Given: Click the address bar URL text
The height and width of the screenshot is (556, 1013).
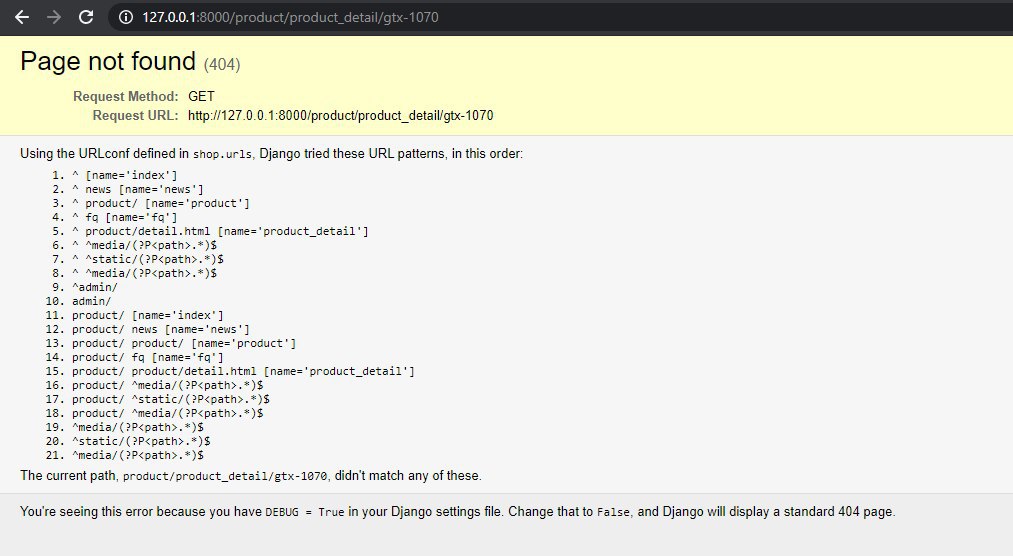Looking at the screenshot, I should tap(290, 17).
